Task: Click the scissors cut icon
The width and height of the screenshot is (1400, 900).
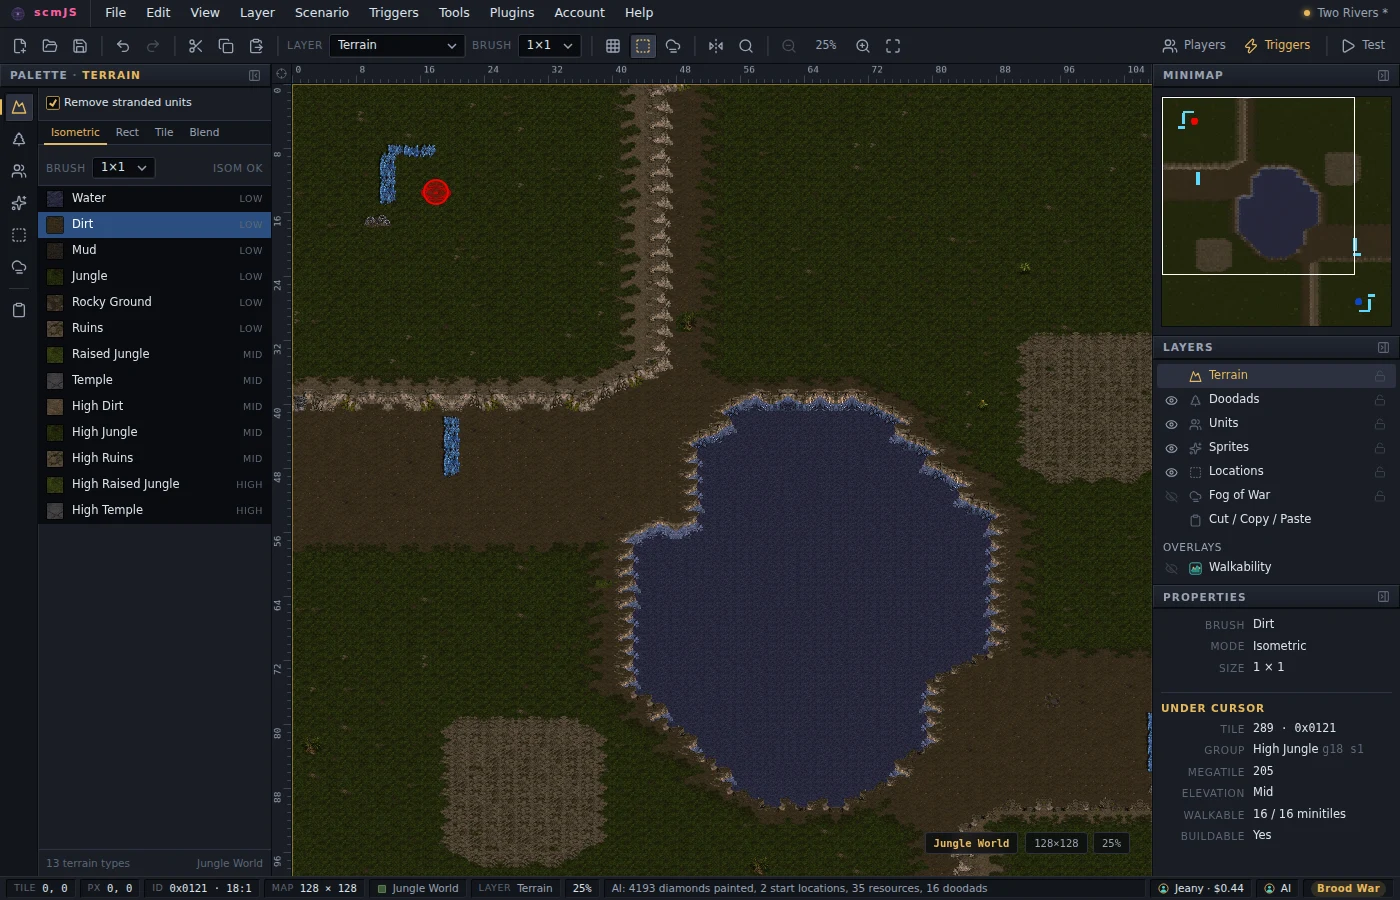Action: coord(195,46)
